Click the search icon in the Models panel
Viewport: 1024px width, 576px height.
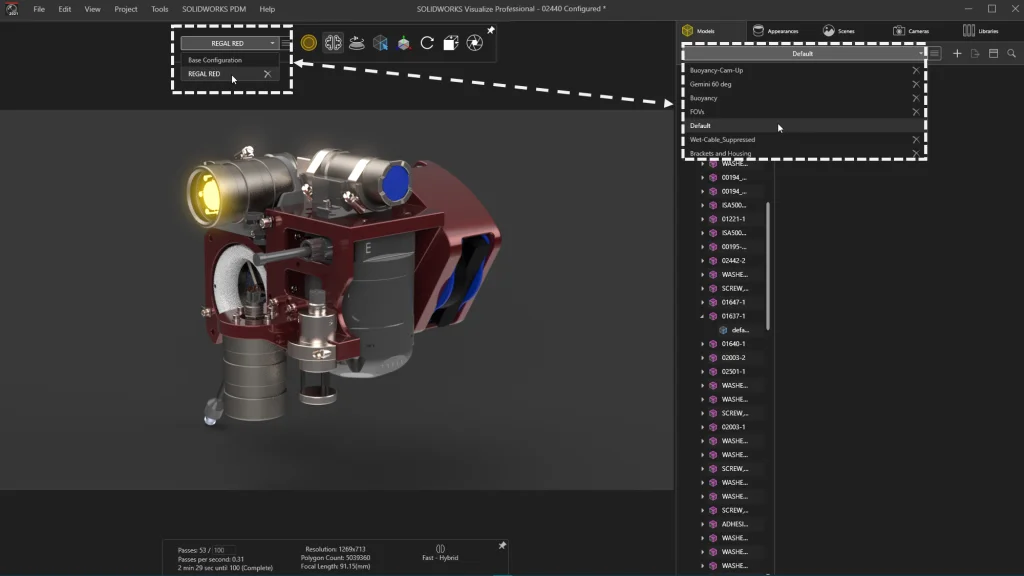[x=1011, y=55]
